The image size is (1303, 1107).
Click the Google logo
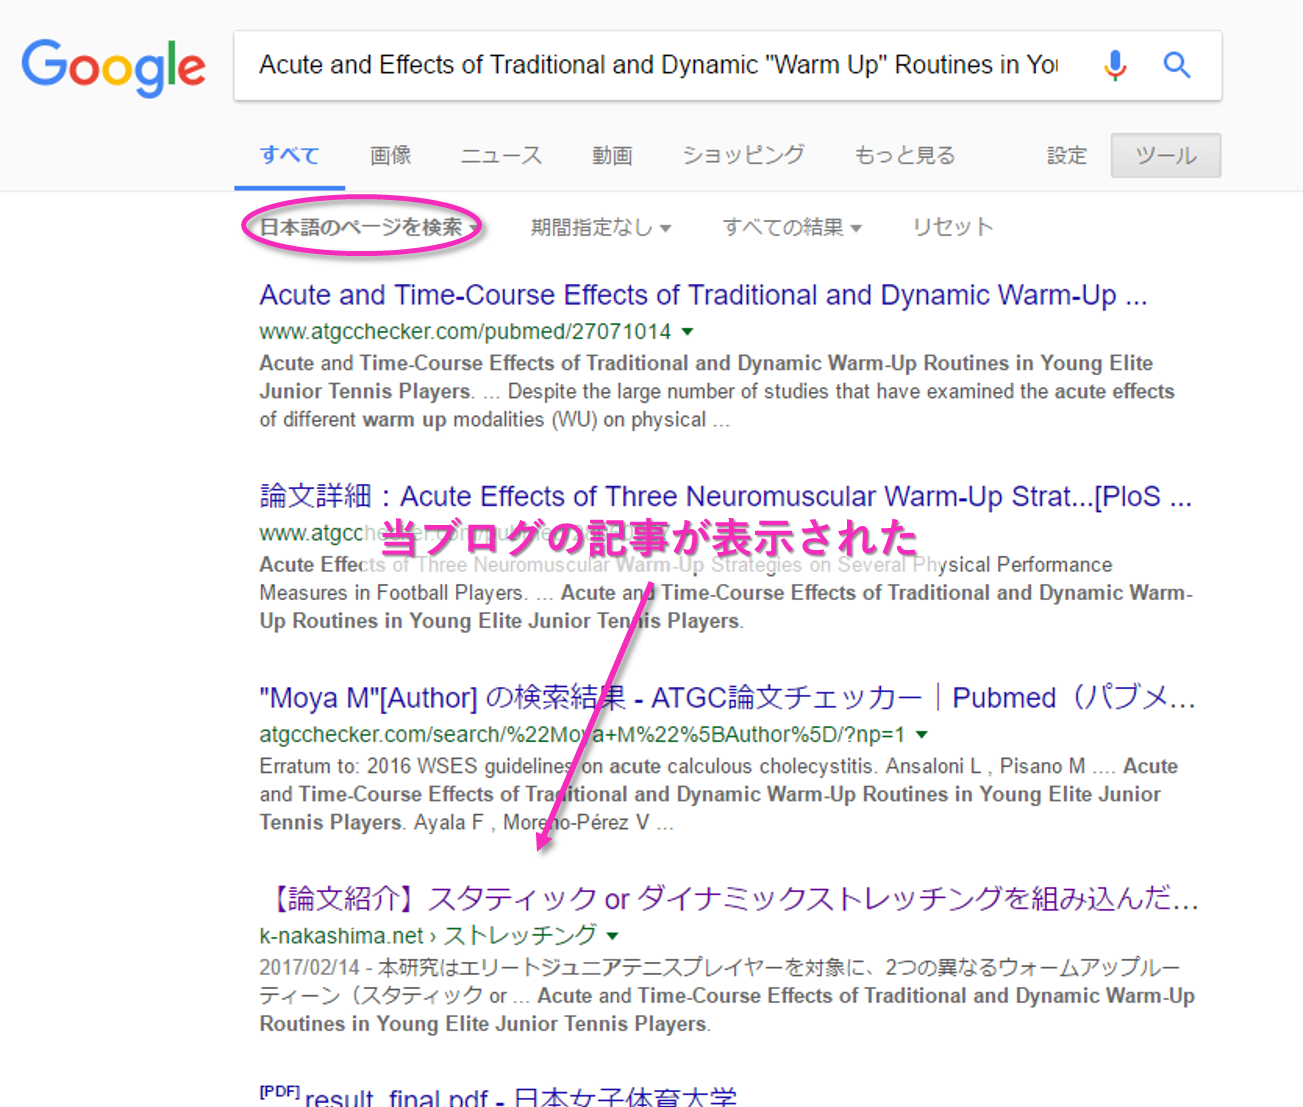(113, 66)
